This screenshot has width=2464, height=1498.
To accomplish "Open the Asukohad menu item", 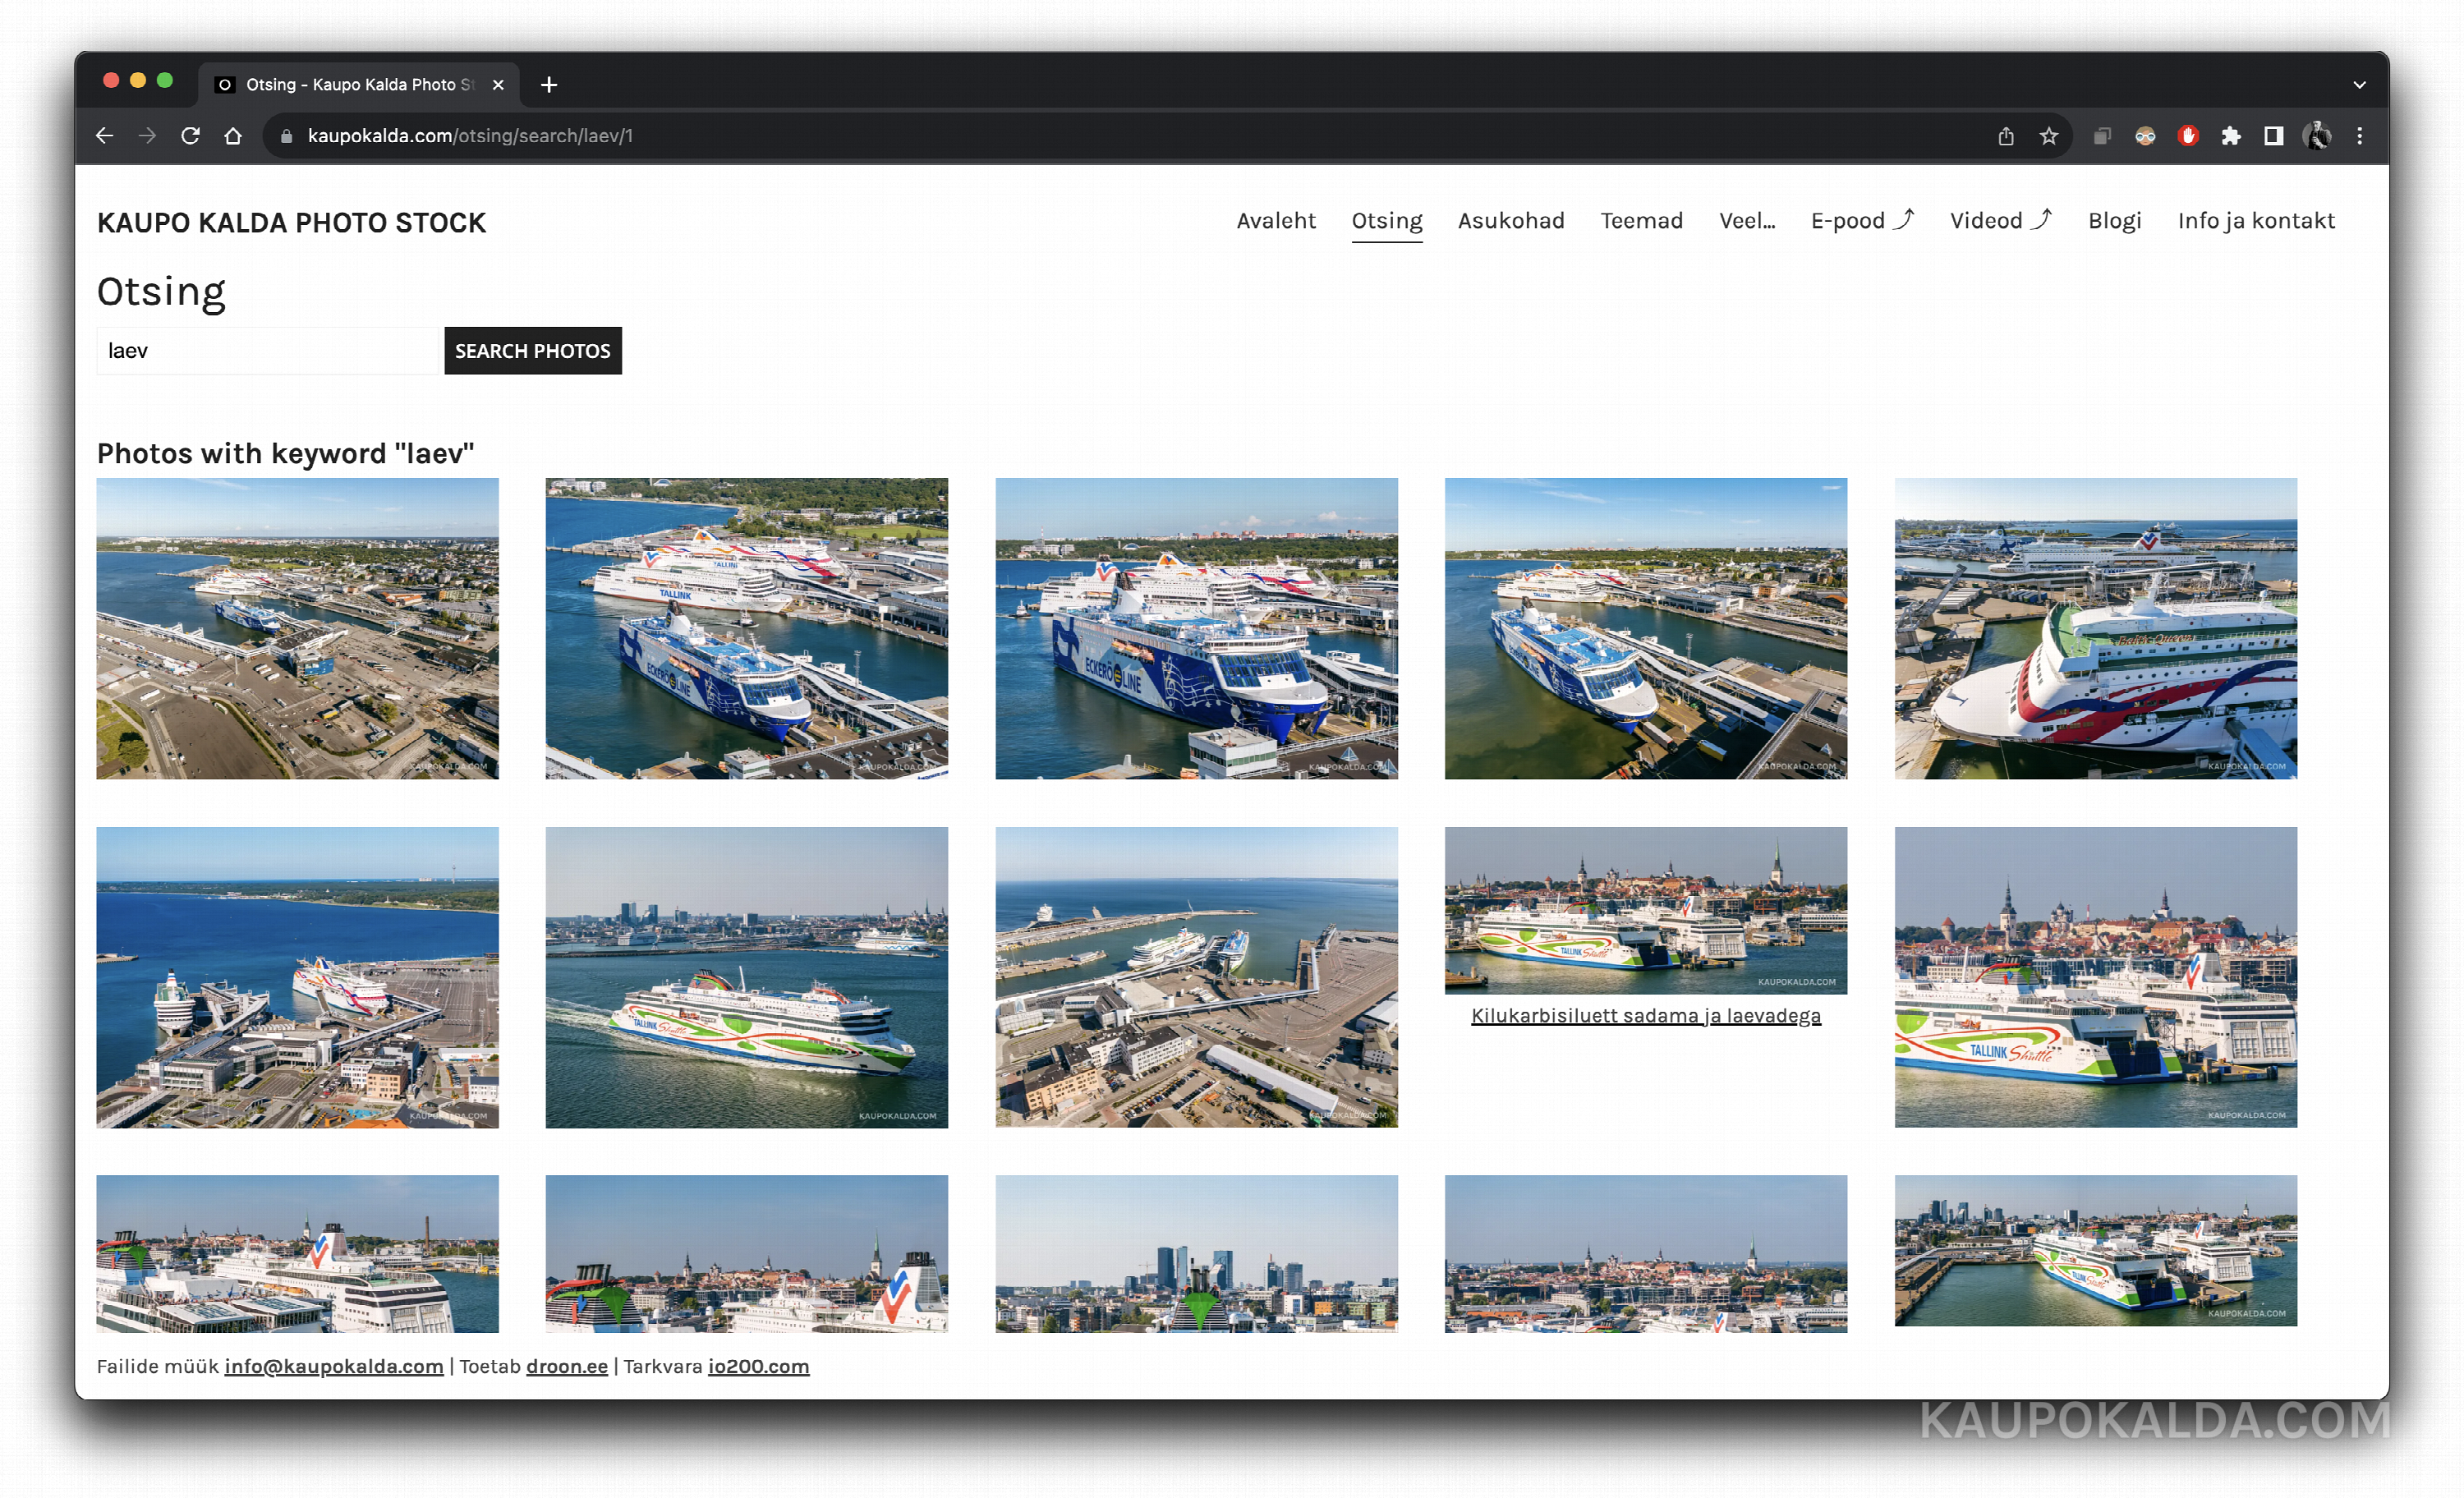I will 1511,221.
